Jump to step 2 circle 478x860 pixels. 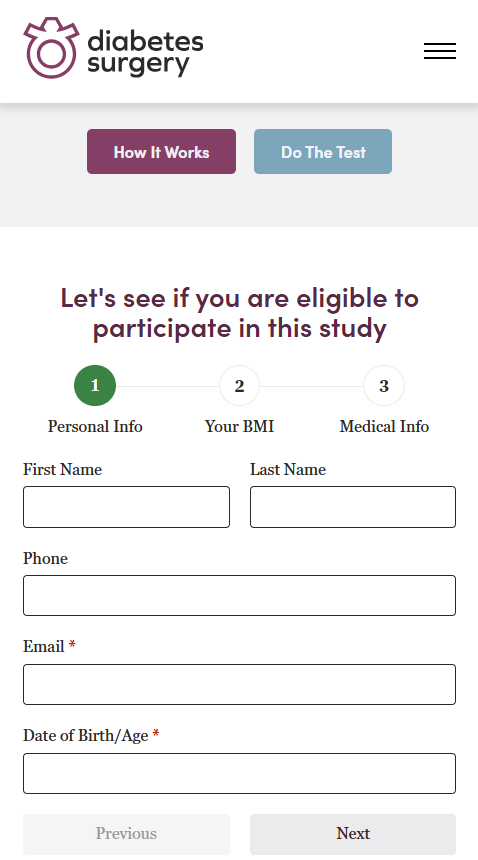tap(240, 386)
